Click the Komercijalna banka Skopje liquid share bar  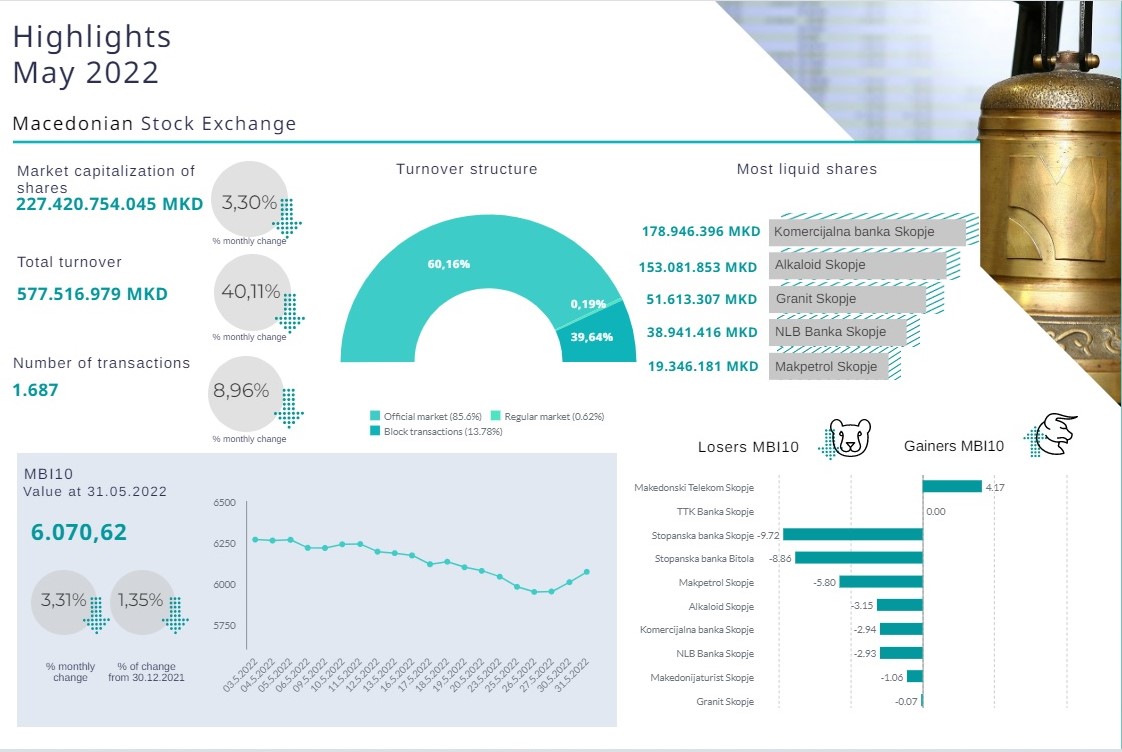click(x=867, y=232)
